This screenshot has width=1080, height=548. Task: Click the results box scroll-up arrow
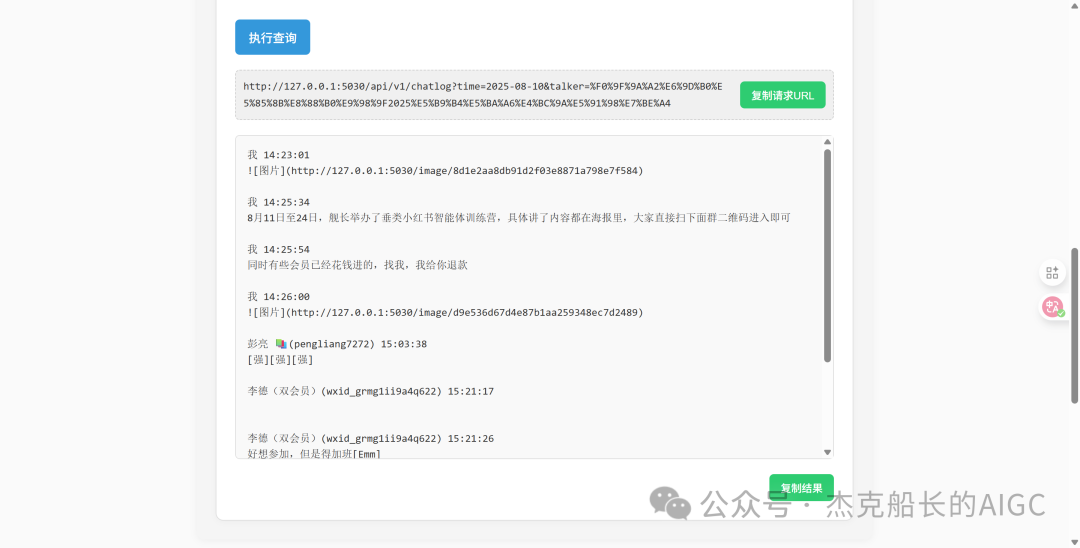[827, 142]
